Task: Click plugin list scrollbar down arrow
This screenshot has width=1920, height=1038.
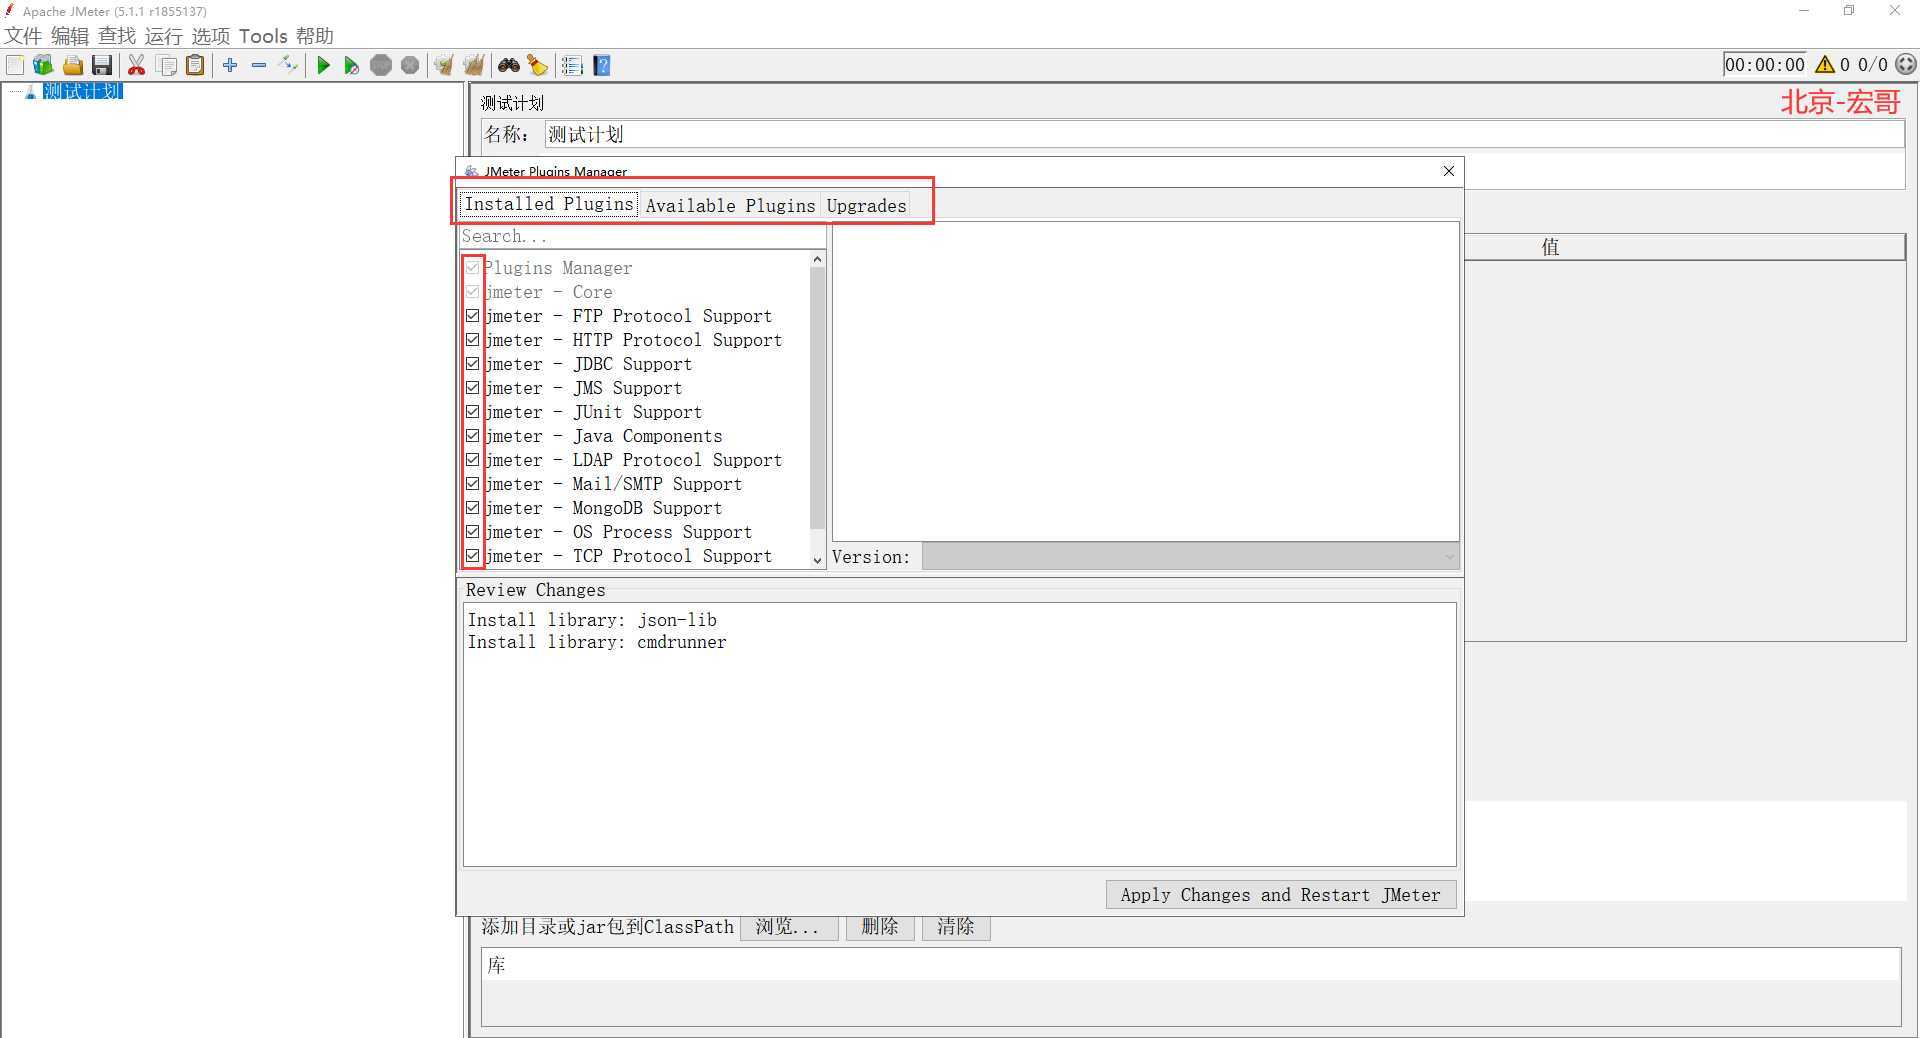Action: click(817, 561)
